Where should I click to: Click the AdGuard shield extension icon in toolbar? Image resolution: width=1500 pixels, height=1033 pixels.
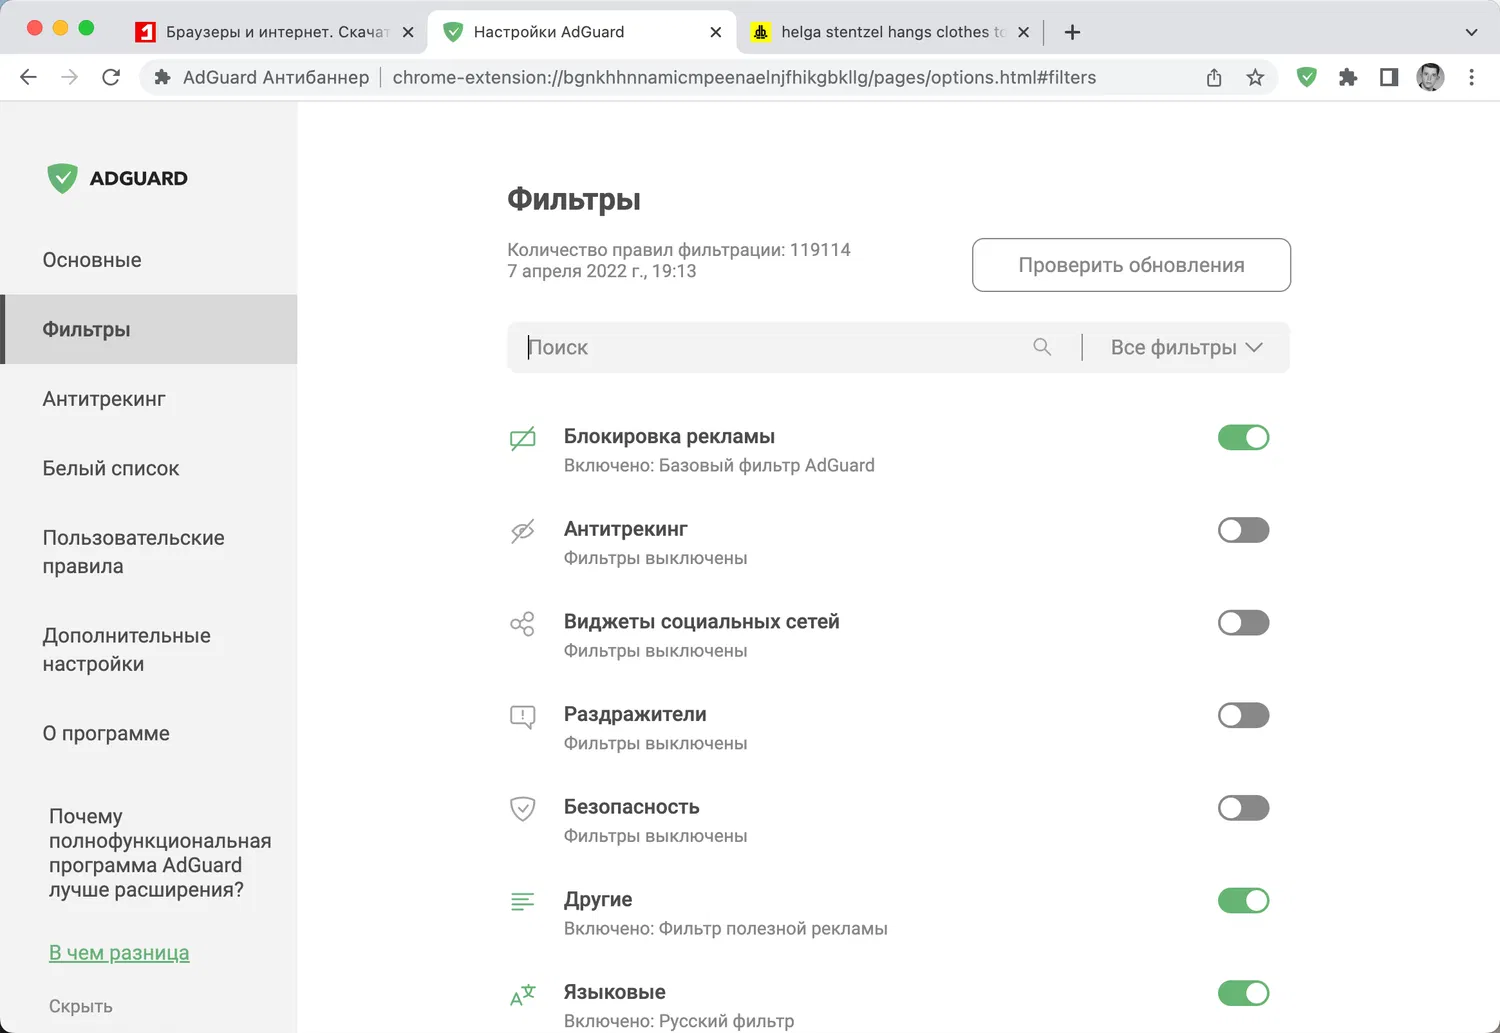click(x=1306, y=77)
